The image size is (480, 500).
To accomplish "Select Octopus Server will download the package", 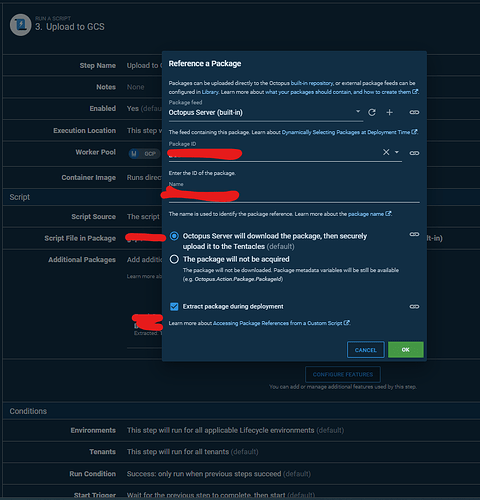I will tap(174, 236).
